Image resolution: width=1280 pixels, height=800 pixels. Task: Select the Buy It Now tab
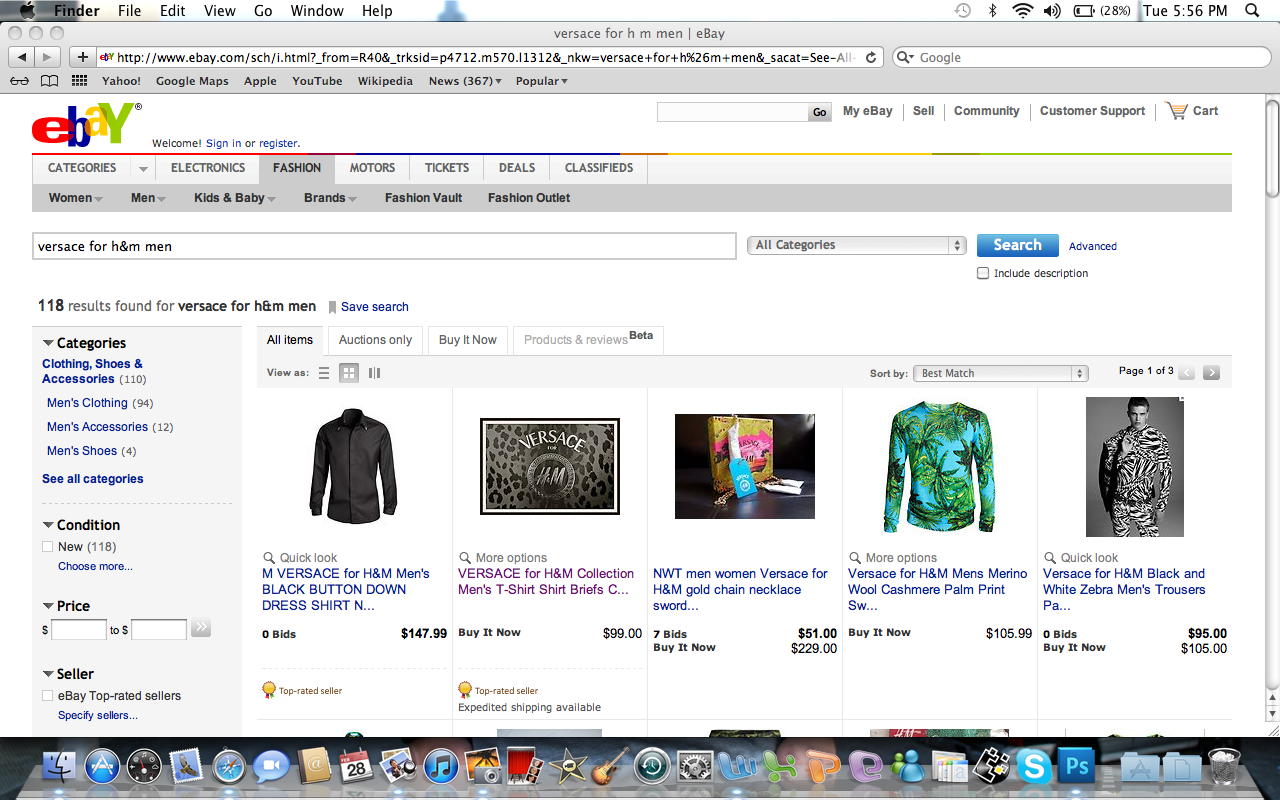click(x=468, y=340)
